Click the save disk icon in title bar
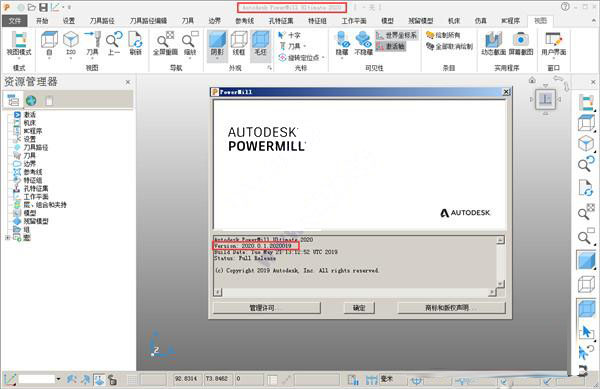600x389 pixels. 44,7
